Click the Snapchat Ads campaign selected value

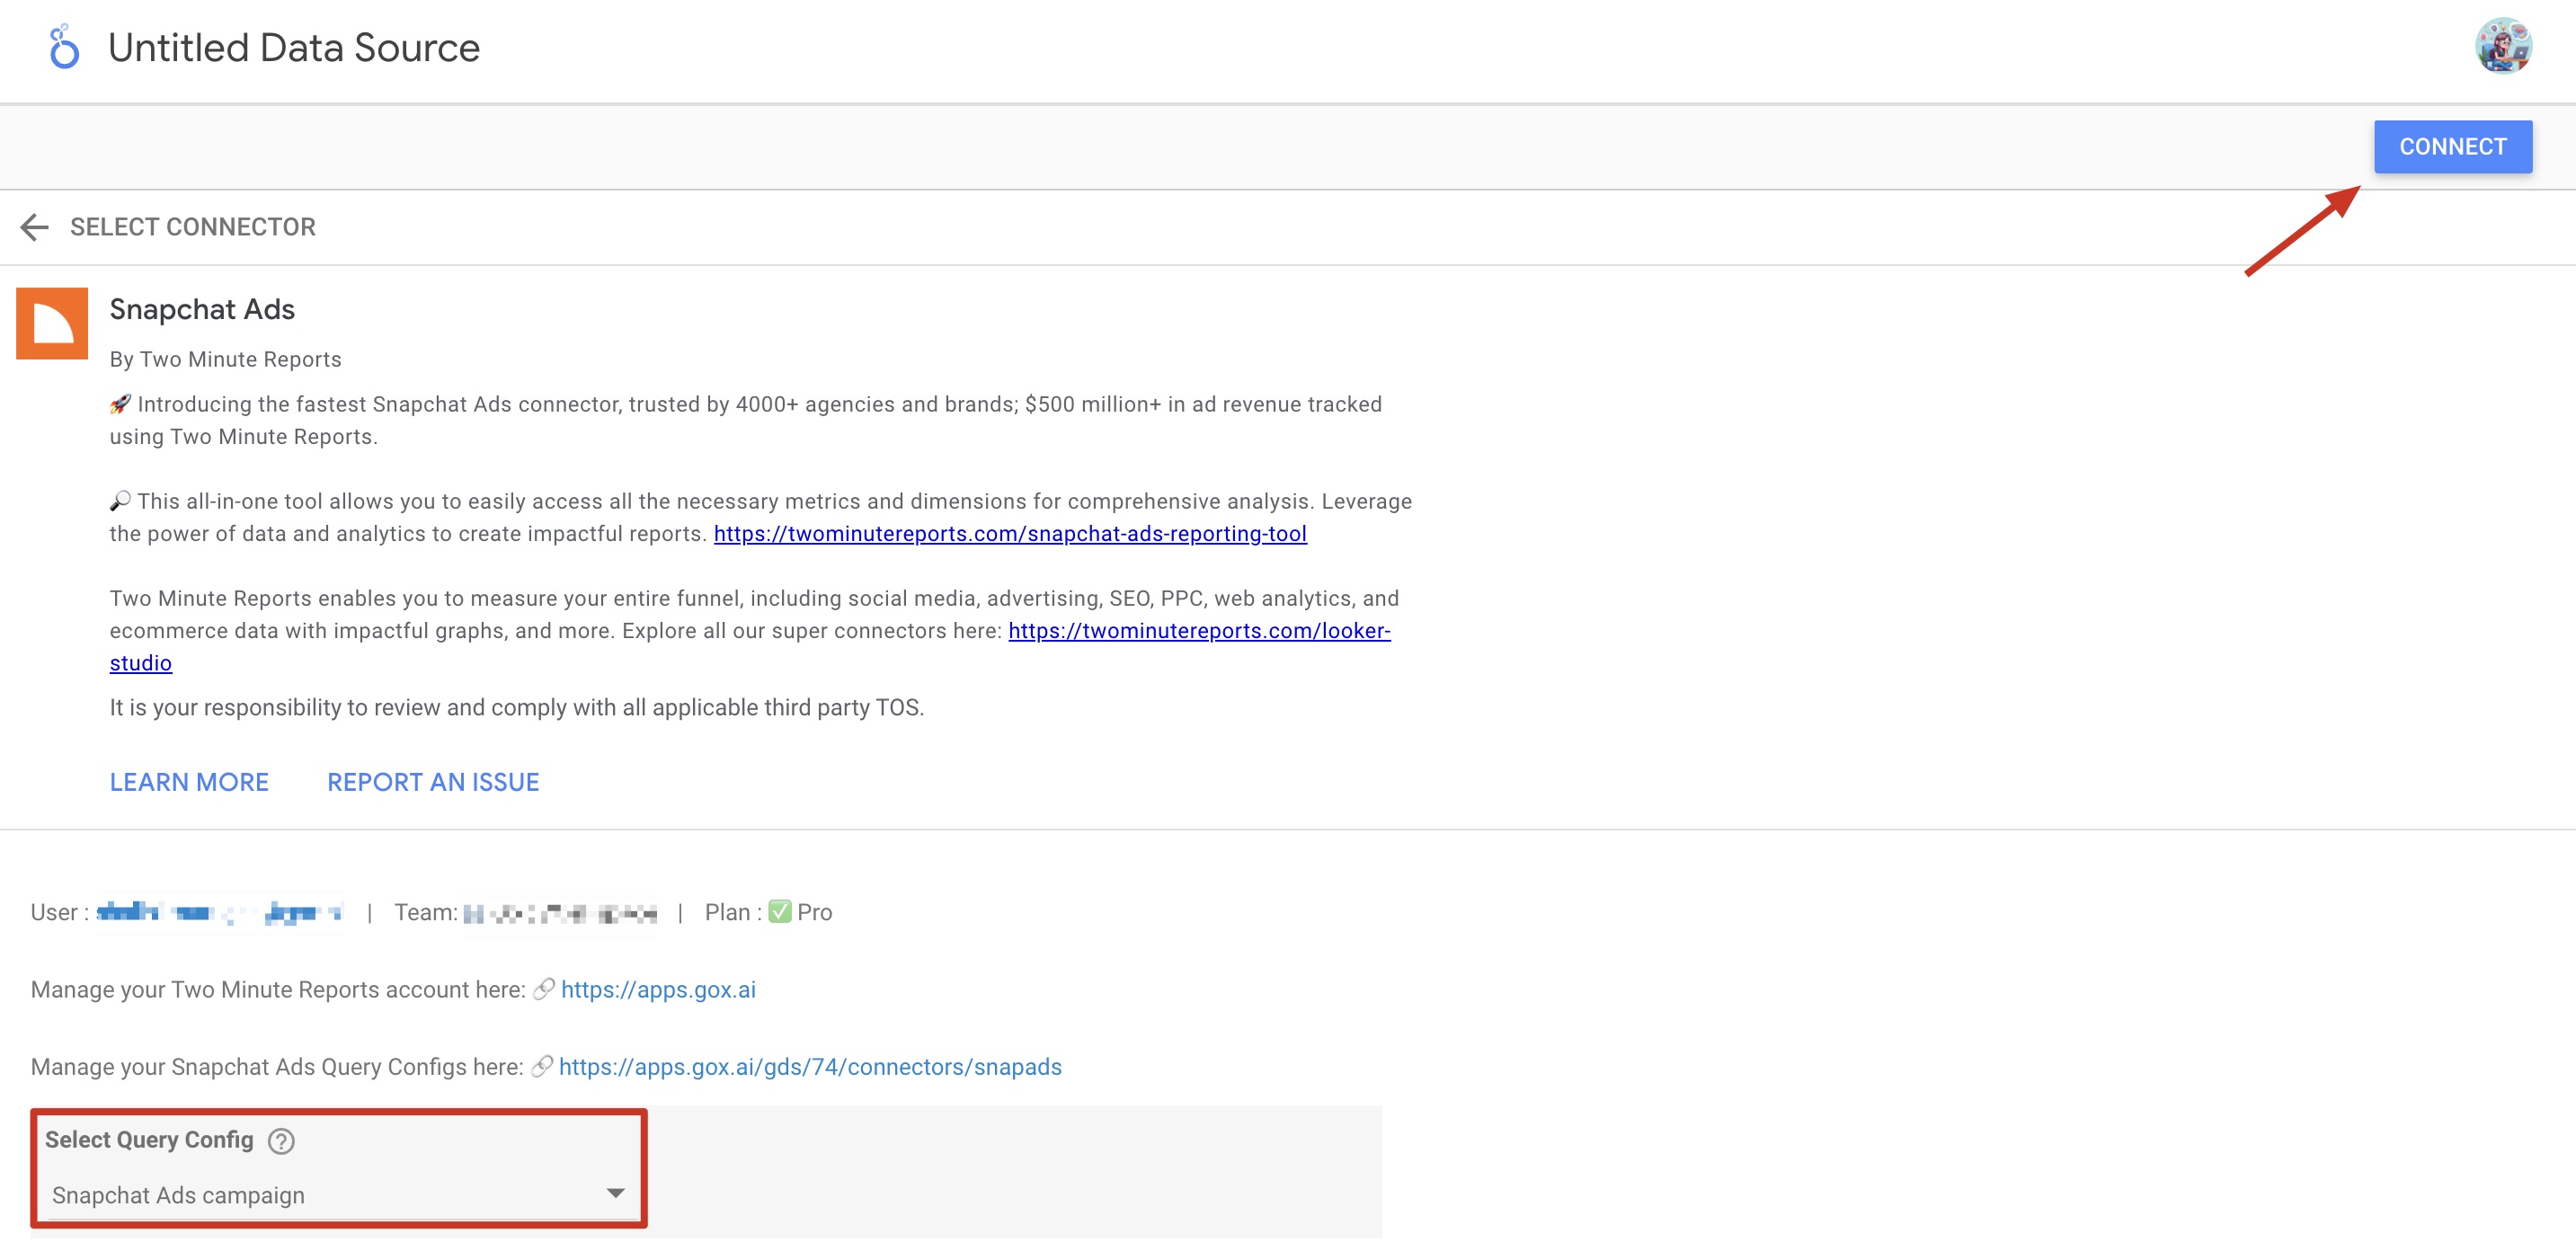point(178,1195)
